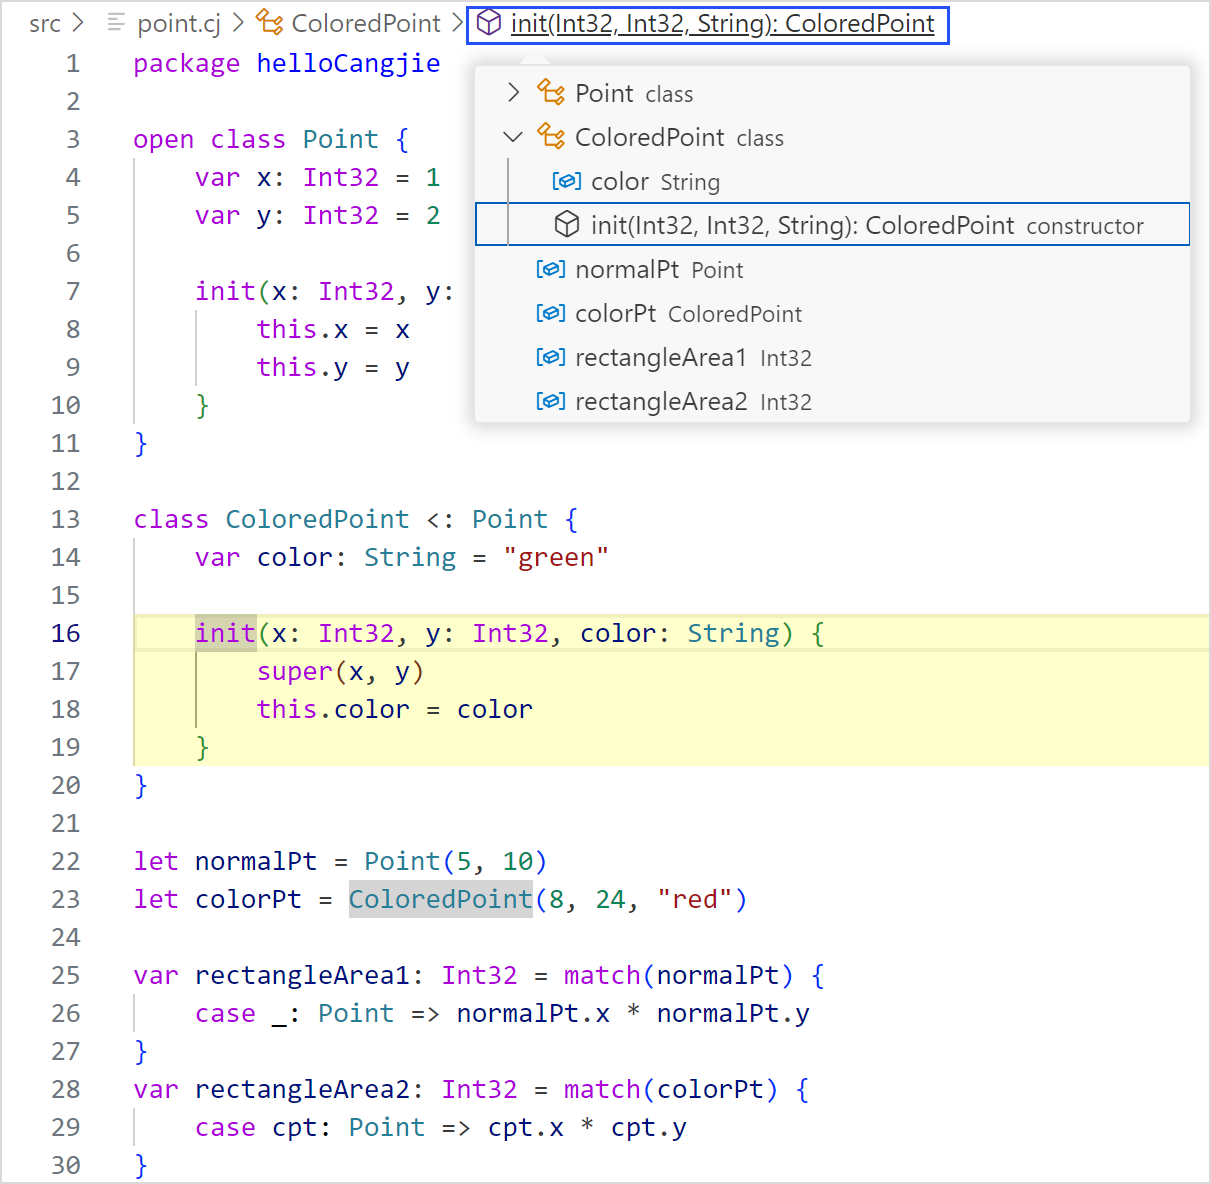Viewport: 1211px width, 1184px height.
Task: Click the ColoredPoint class icon in outline dropdown
Action: tap(551, 136)
